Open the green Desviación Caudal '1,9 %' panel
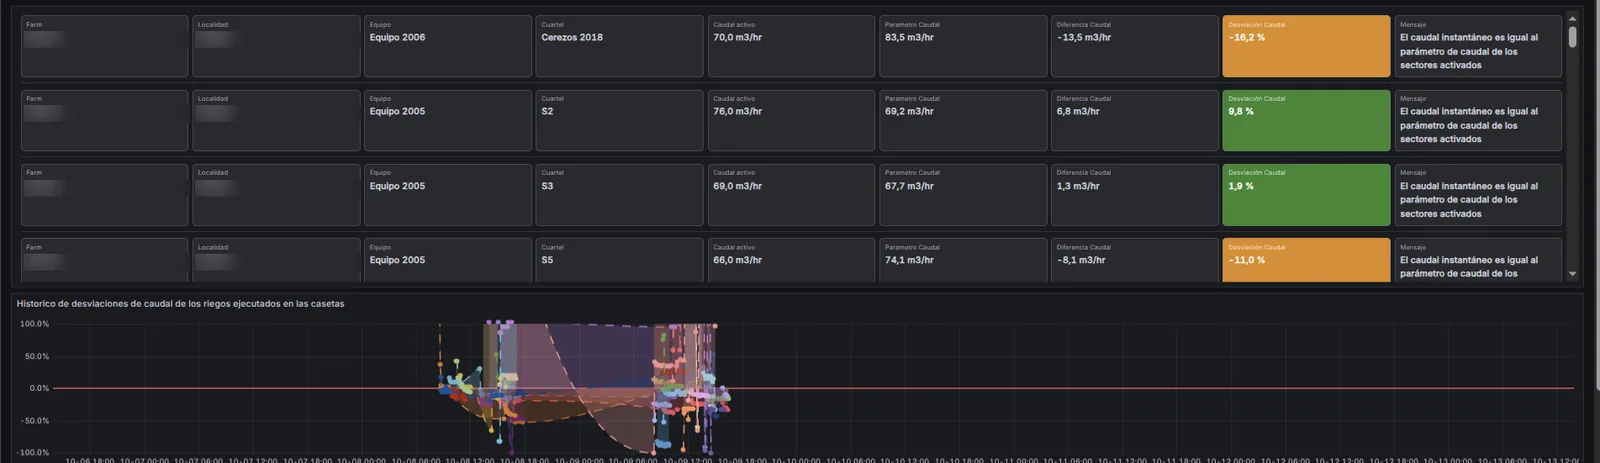 click(x=1306, y=195)
